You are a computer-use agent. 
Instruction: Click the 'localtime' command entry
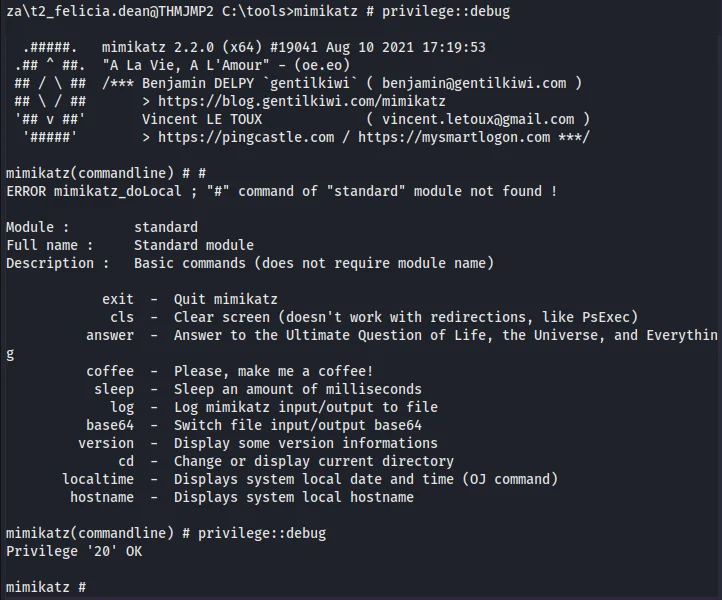coord(98,479)
